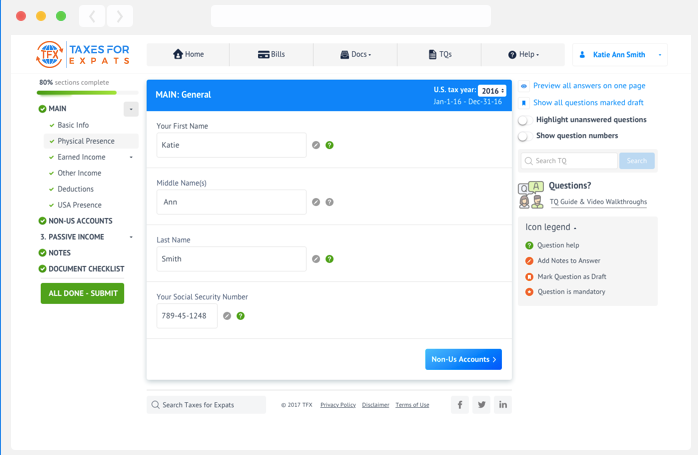This screenshot has height=455, width=698.
Task: Open the Katie Ann Smith account menu
Action: 620,55
